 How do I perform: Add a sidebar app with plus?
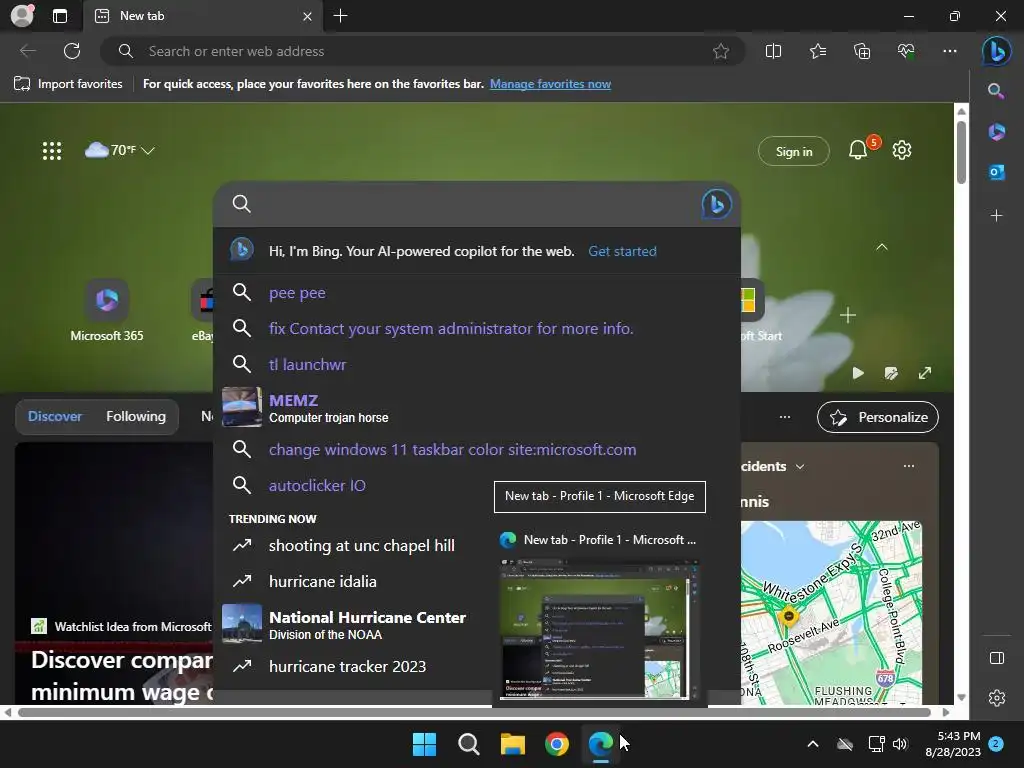pyautogui.click(x=996, y=216)
